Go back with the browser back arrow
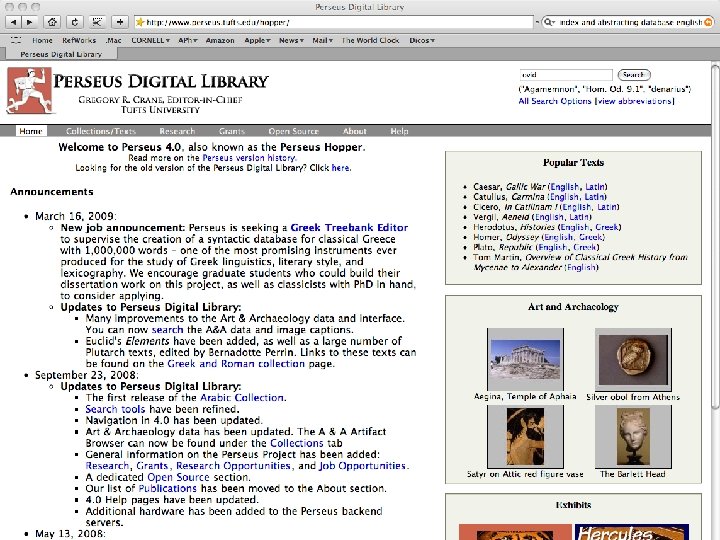720x540 pixels. click(13, 22)
